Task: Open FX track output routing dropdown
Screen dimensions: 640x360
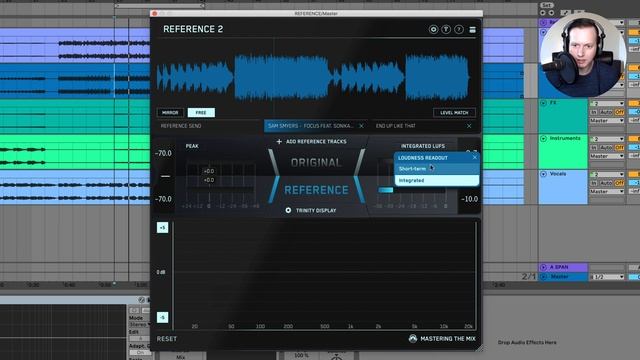Action: (607, 121)
